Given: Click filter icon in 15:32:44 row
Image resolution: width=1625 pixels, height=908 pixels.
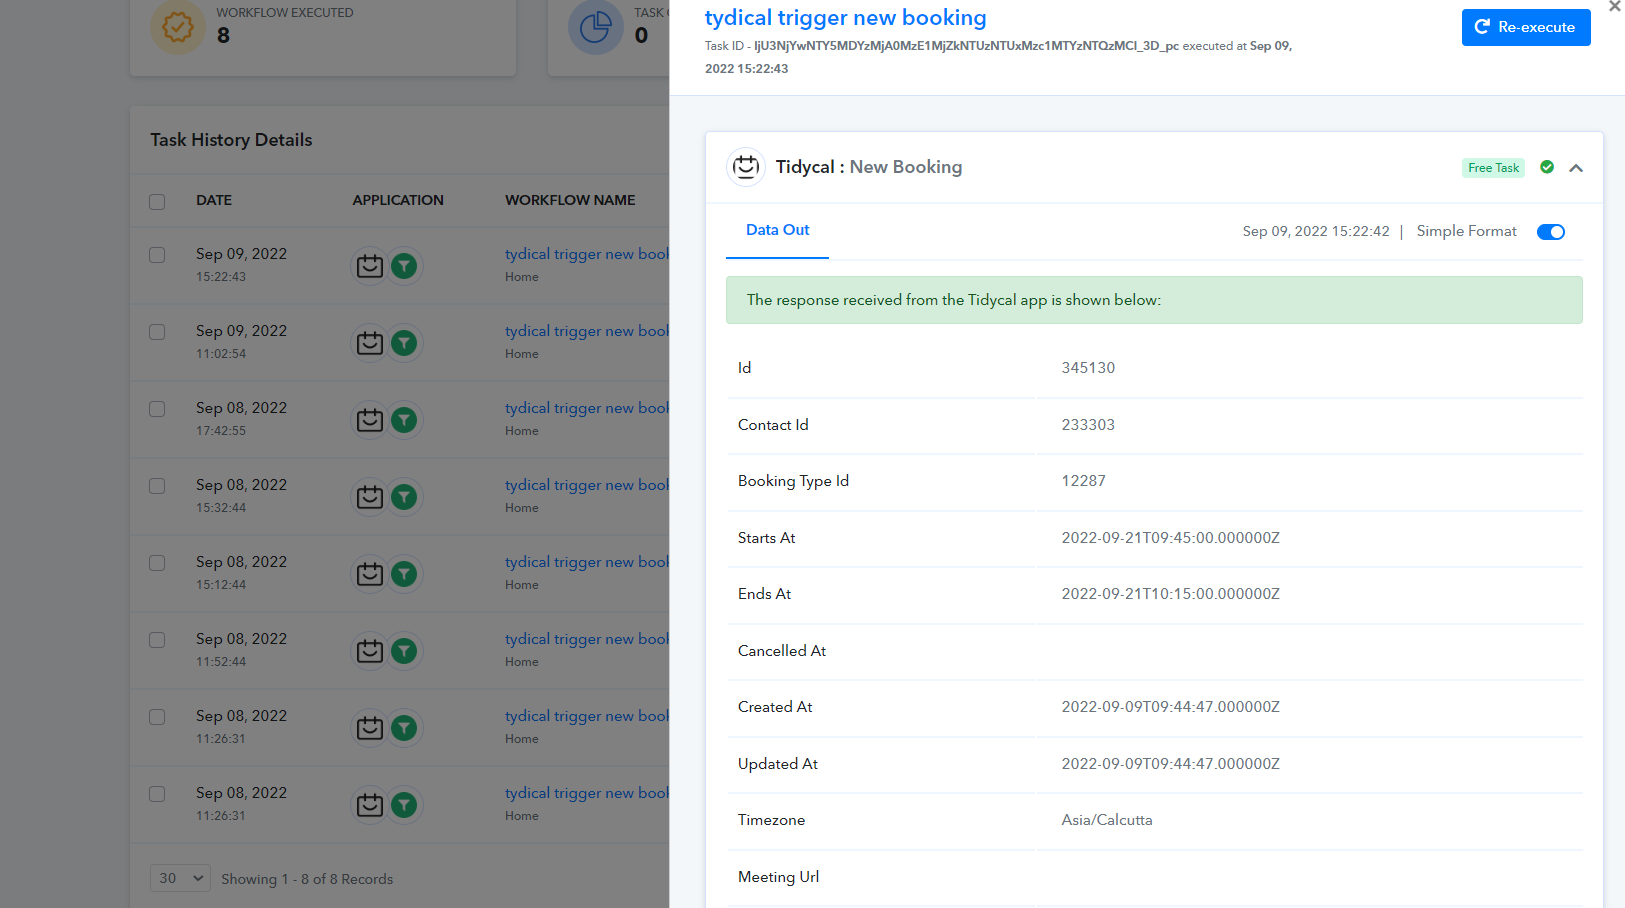Looking at the screenshot, I should tap(404, 497).
